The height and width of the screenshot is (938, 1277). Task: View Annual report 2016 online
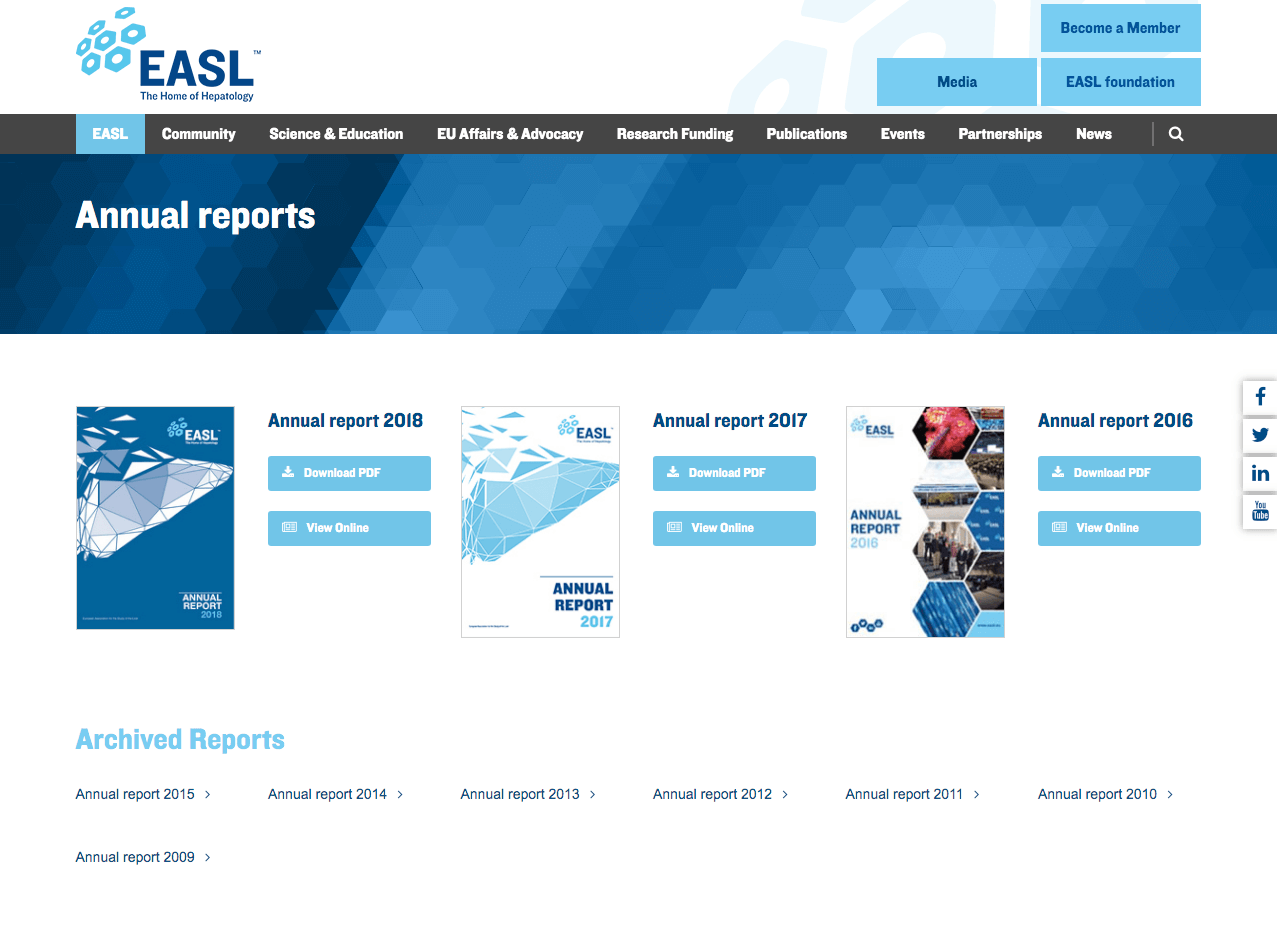coord(1119,528)
